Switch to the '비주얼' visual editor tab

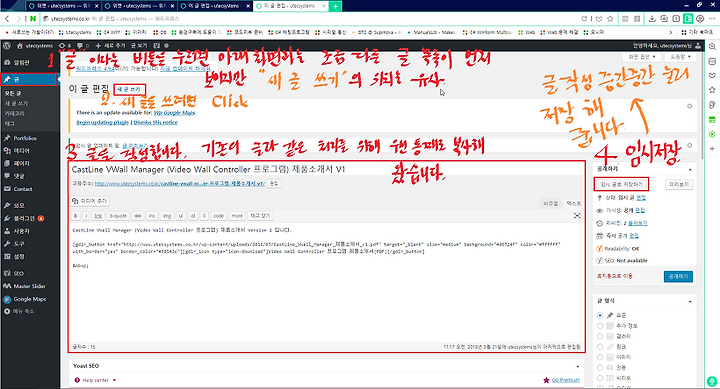(551, 203)
